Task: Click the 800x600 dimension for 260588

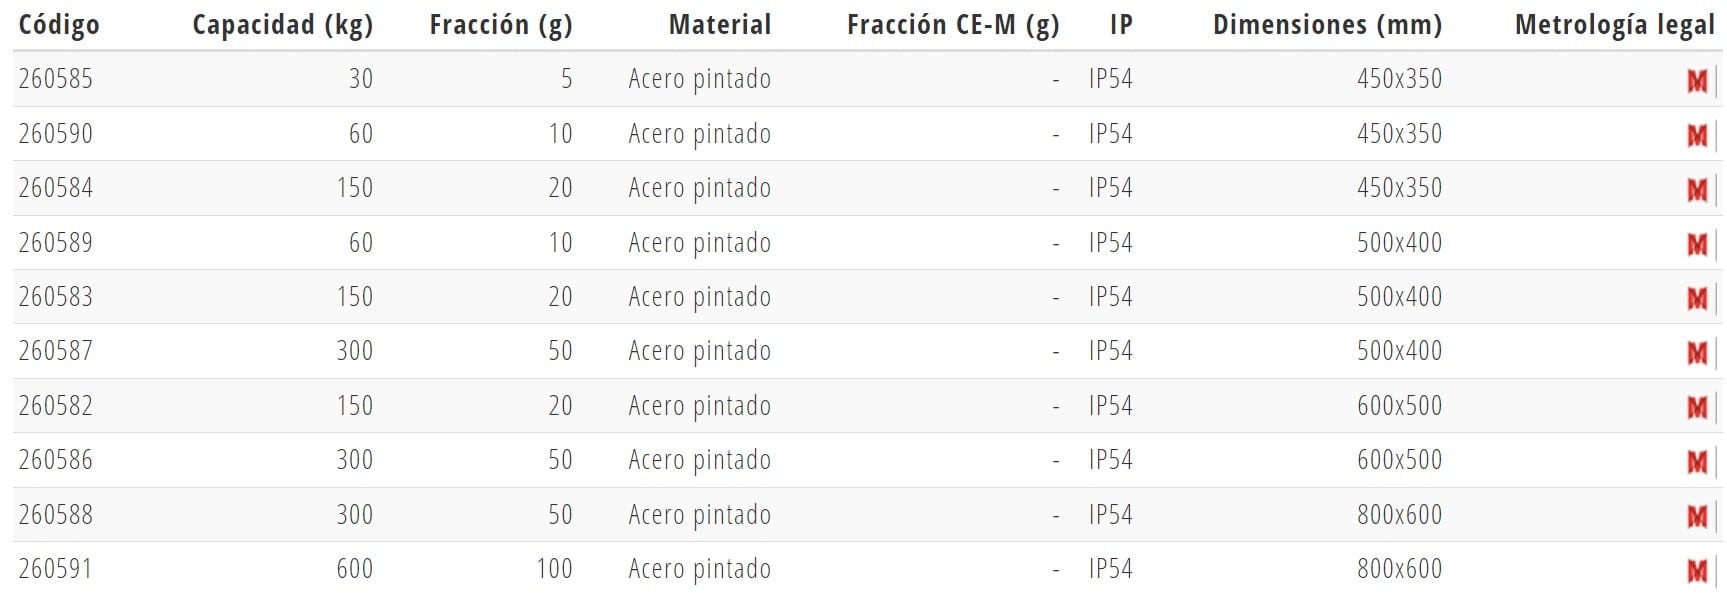Action: tap(1399, 515)
